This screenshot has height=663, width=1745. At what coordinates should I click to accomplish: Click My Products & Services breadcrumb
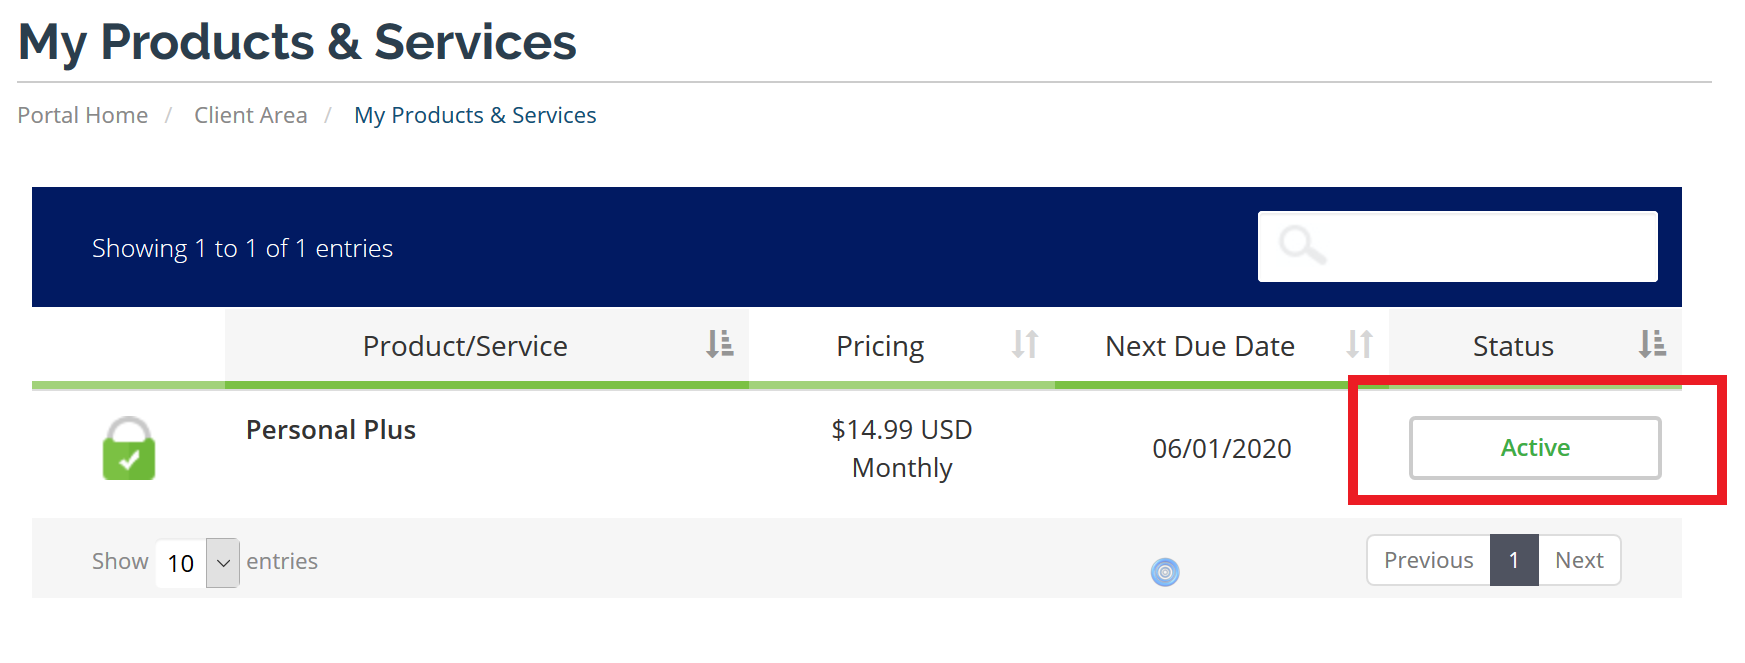[475, 115]
